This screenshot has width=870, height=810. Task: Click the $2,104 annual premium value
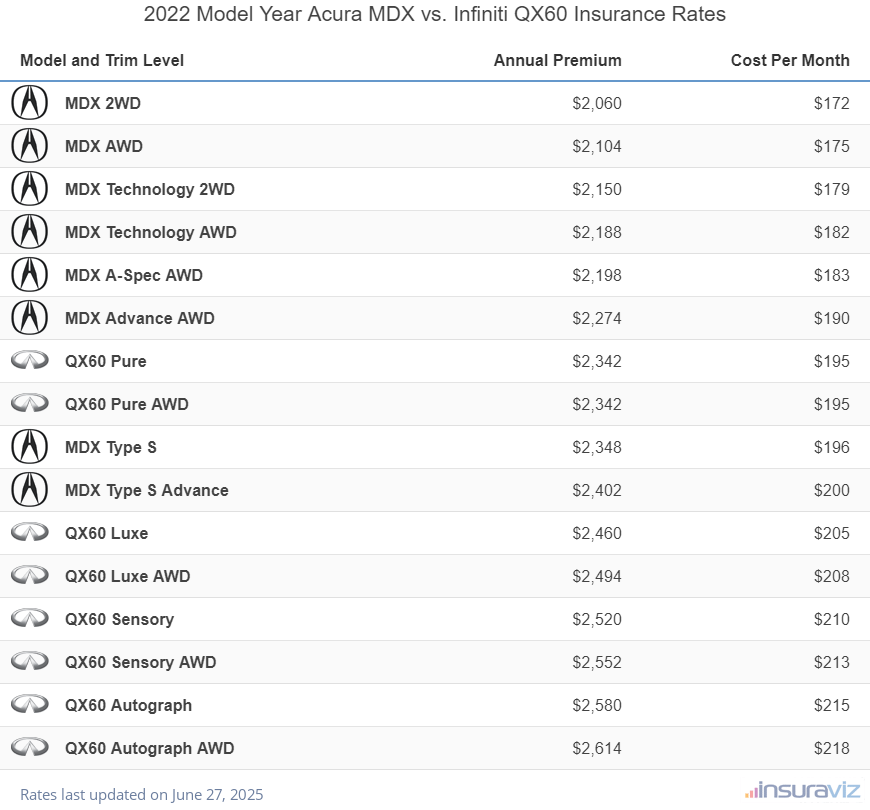click(597, 146)
